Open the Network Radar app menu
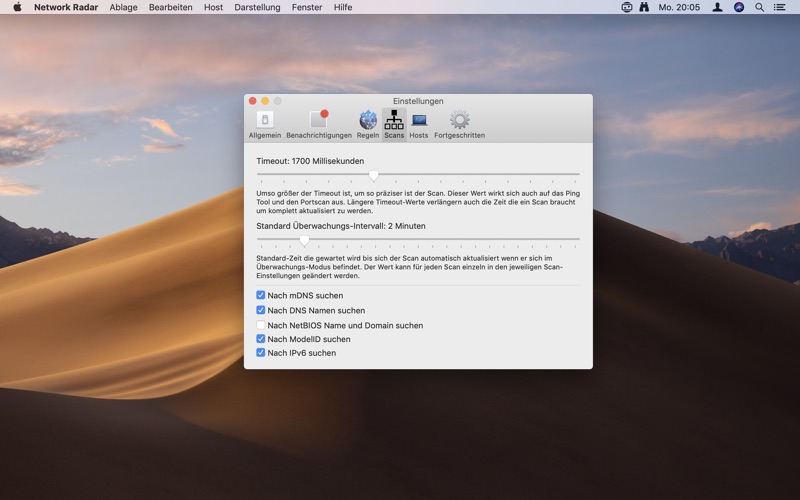The width and height of the screenshot is (800, 500). pos(66,7)
